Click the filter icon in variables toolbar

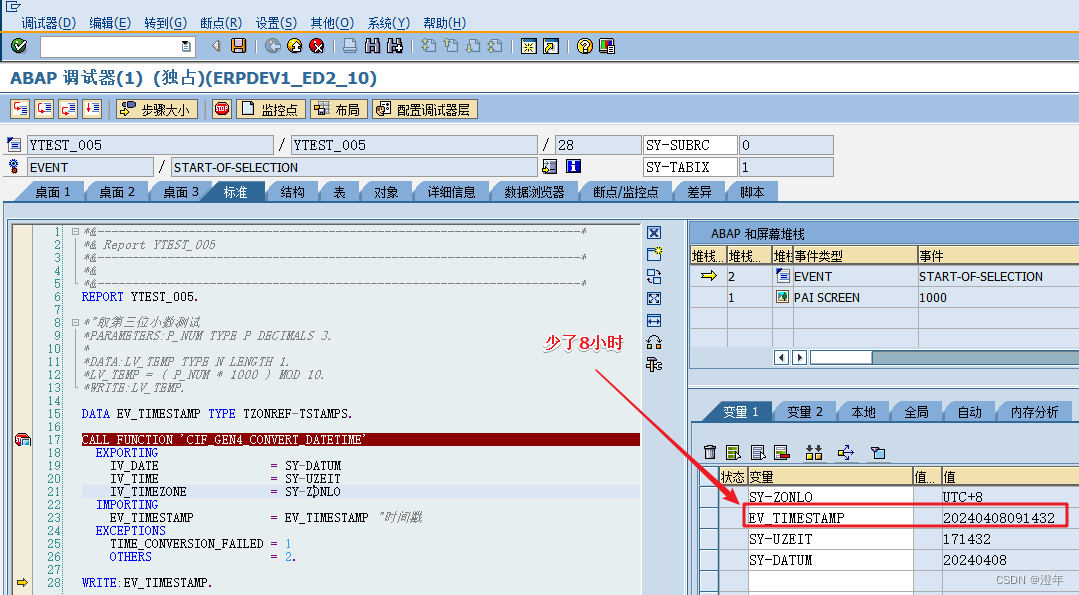tap(877, 452)
